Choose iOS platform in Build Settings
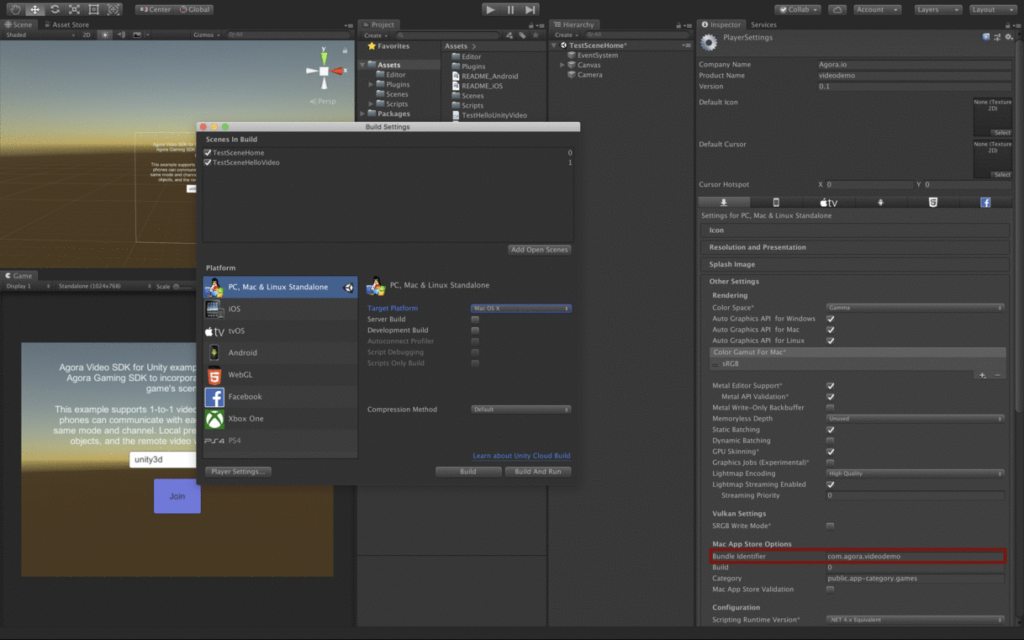The width and height of the screenshot is (1024, 640). click(280, 309)
